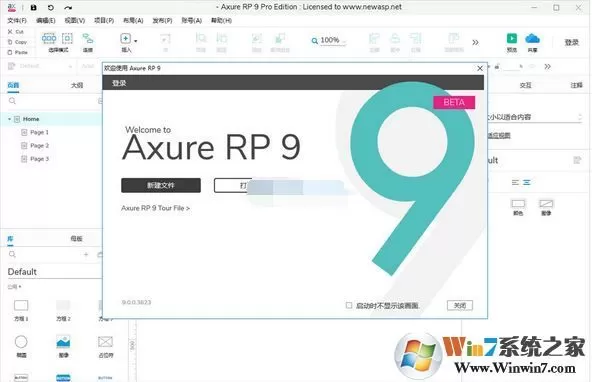Open the Axure RP 9 Tour File link
The height and width of the screenshot is (382, 592).
tap(155, 208)
